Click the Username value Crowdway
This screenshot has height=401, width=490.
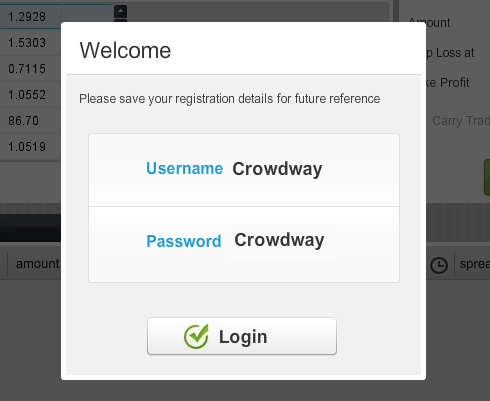[277, 169]
